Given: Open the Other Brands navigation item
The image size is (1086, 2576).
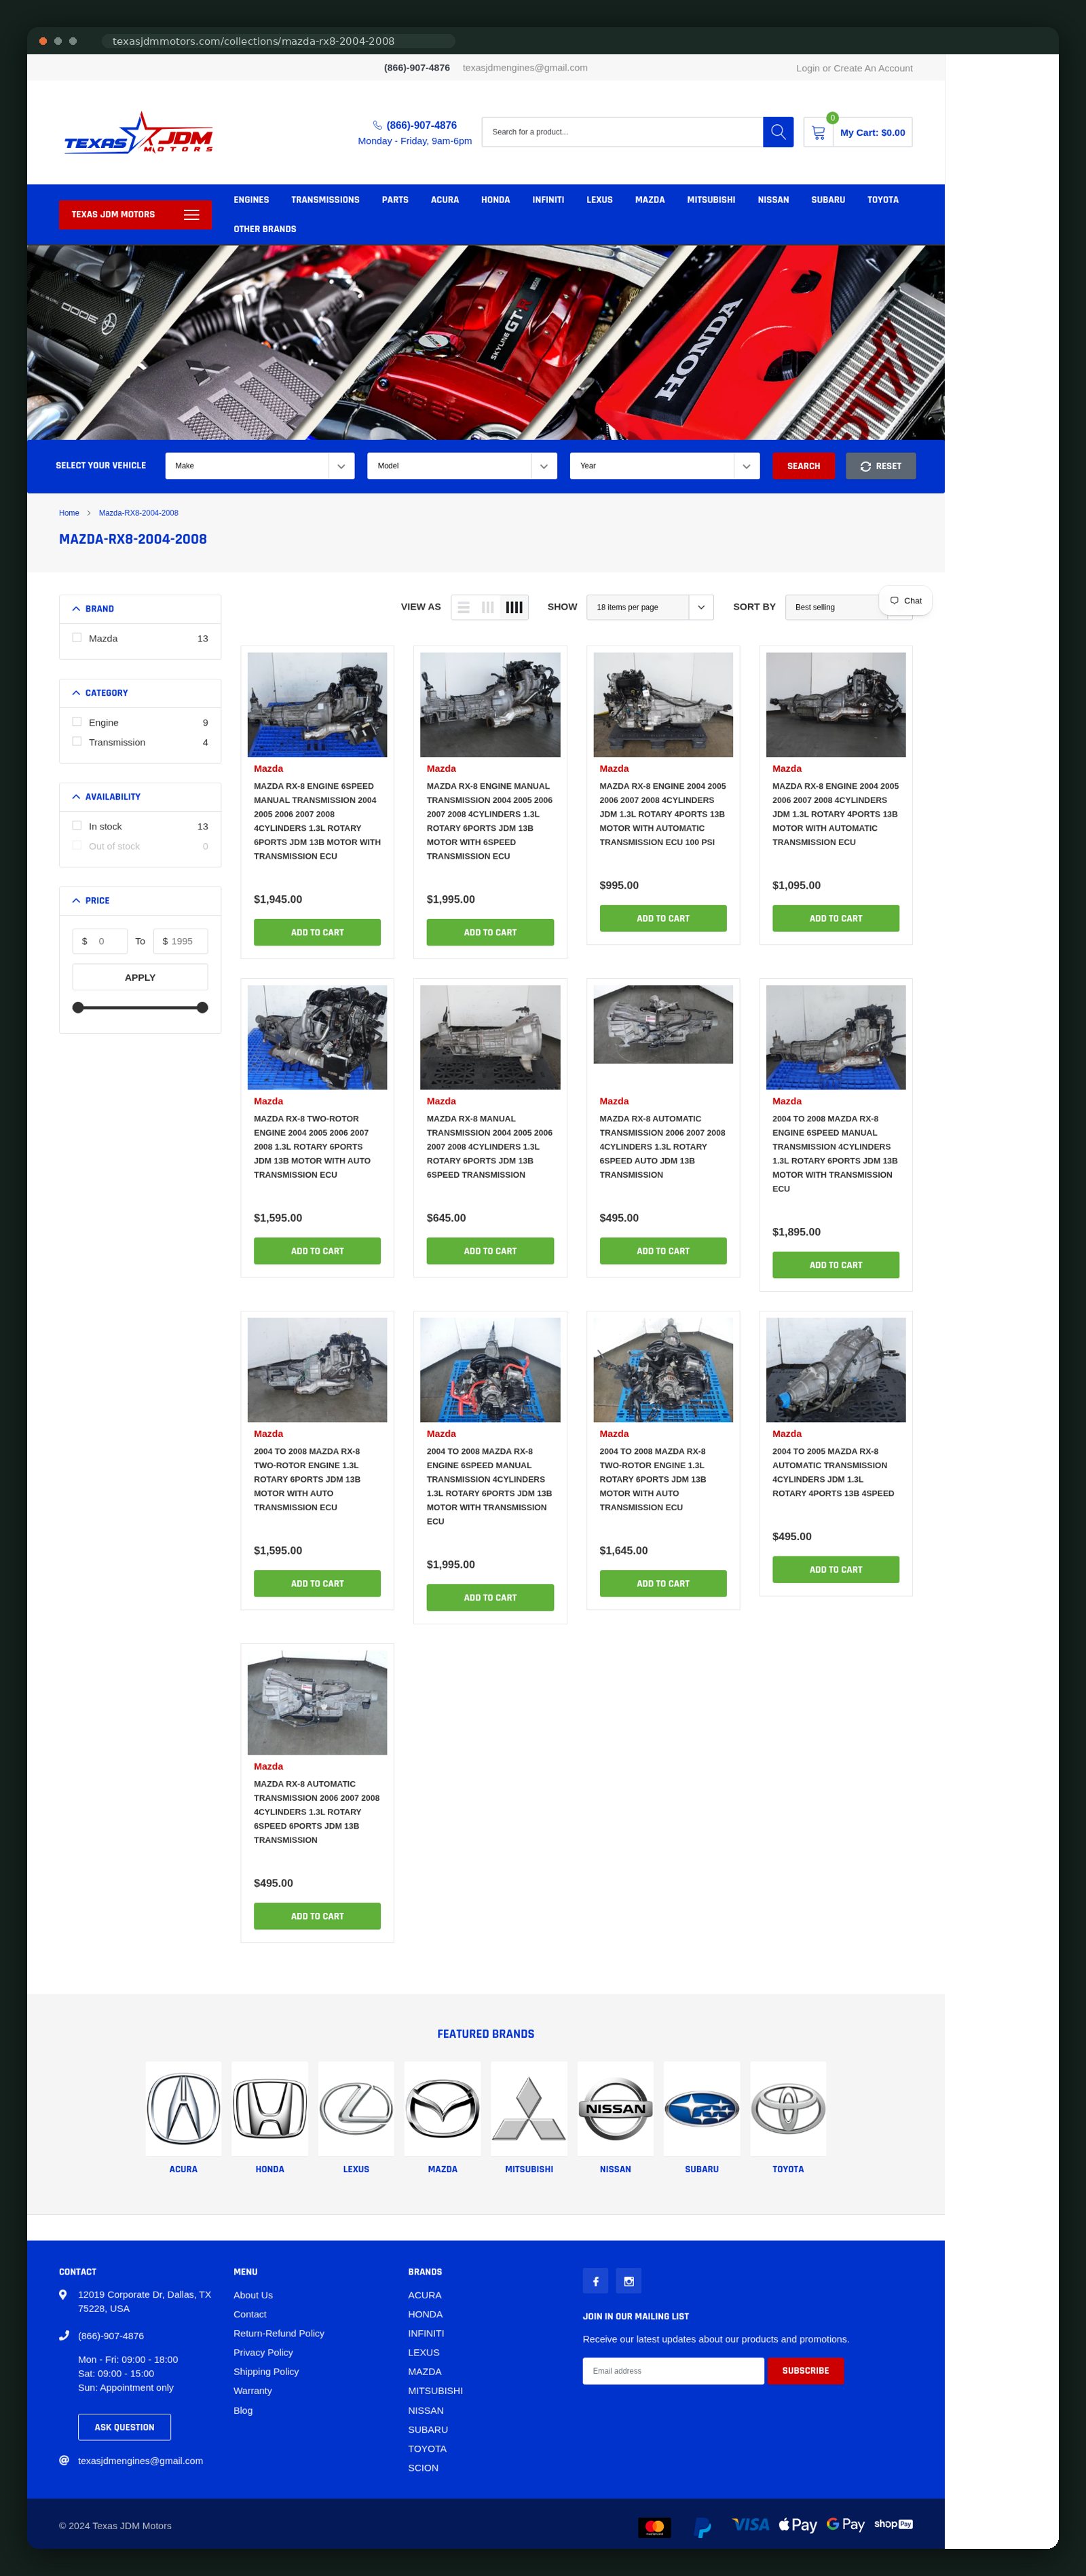Looking at the screenshot, I should 265,229.
